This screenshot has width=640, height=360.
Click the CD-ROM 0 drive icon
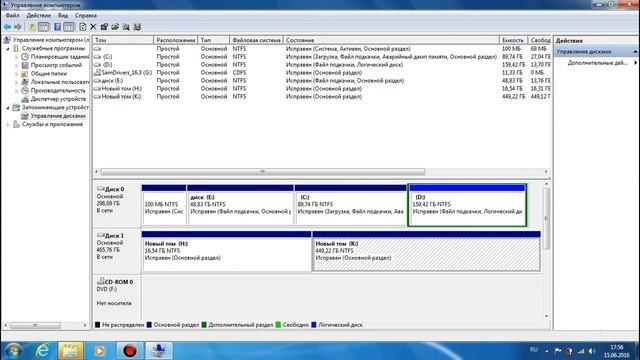coord(100,282)
